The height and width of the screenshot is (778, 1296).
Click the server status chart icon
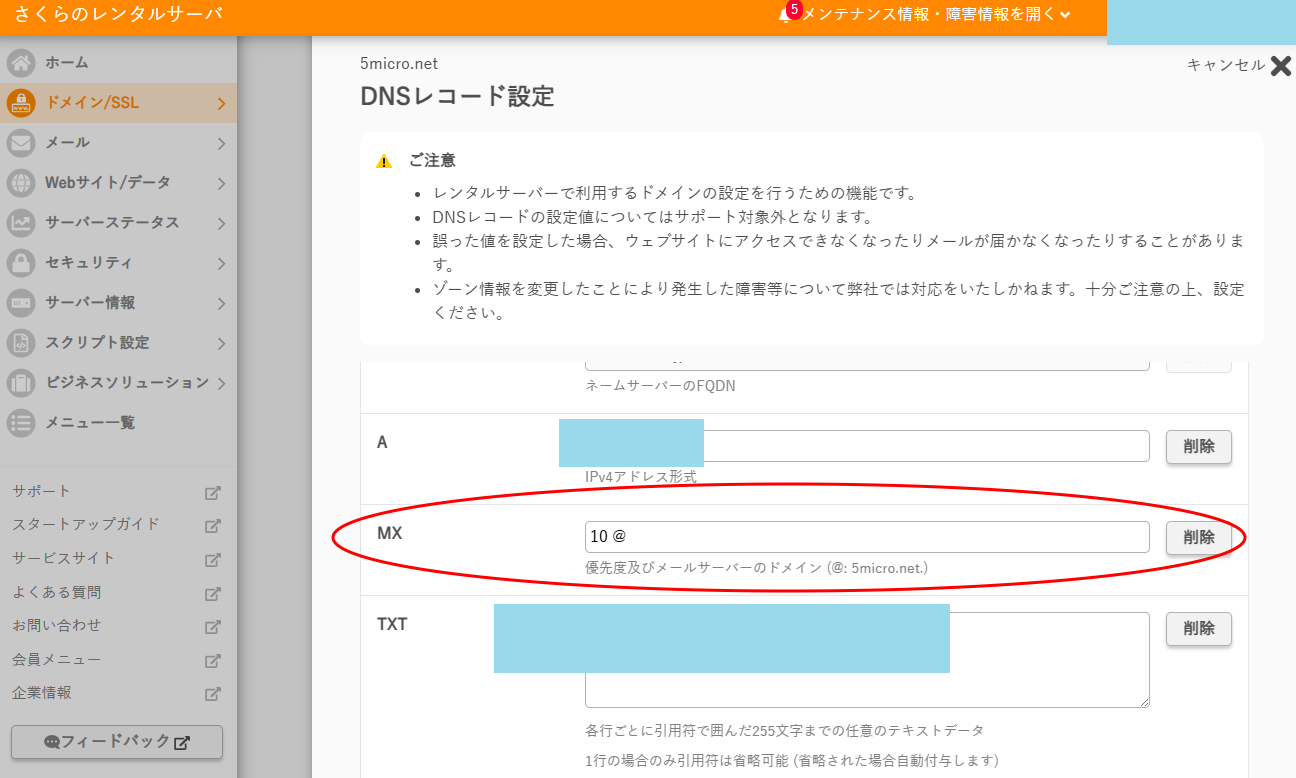click(21, 223)
